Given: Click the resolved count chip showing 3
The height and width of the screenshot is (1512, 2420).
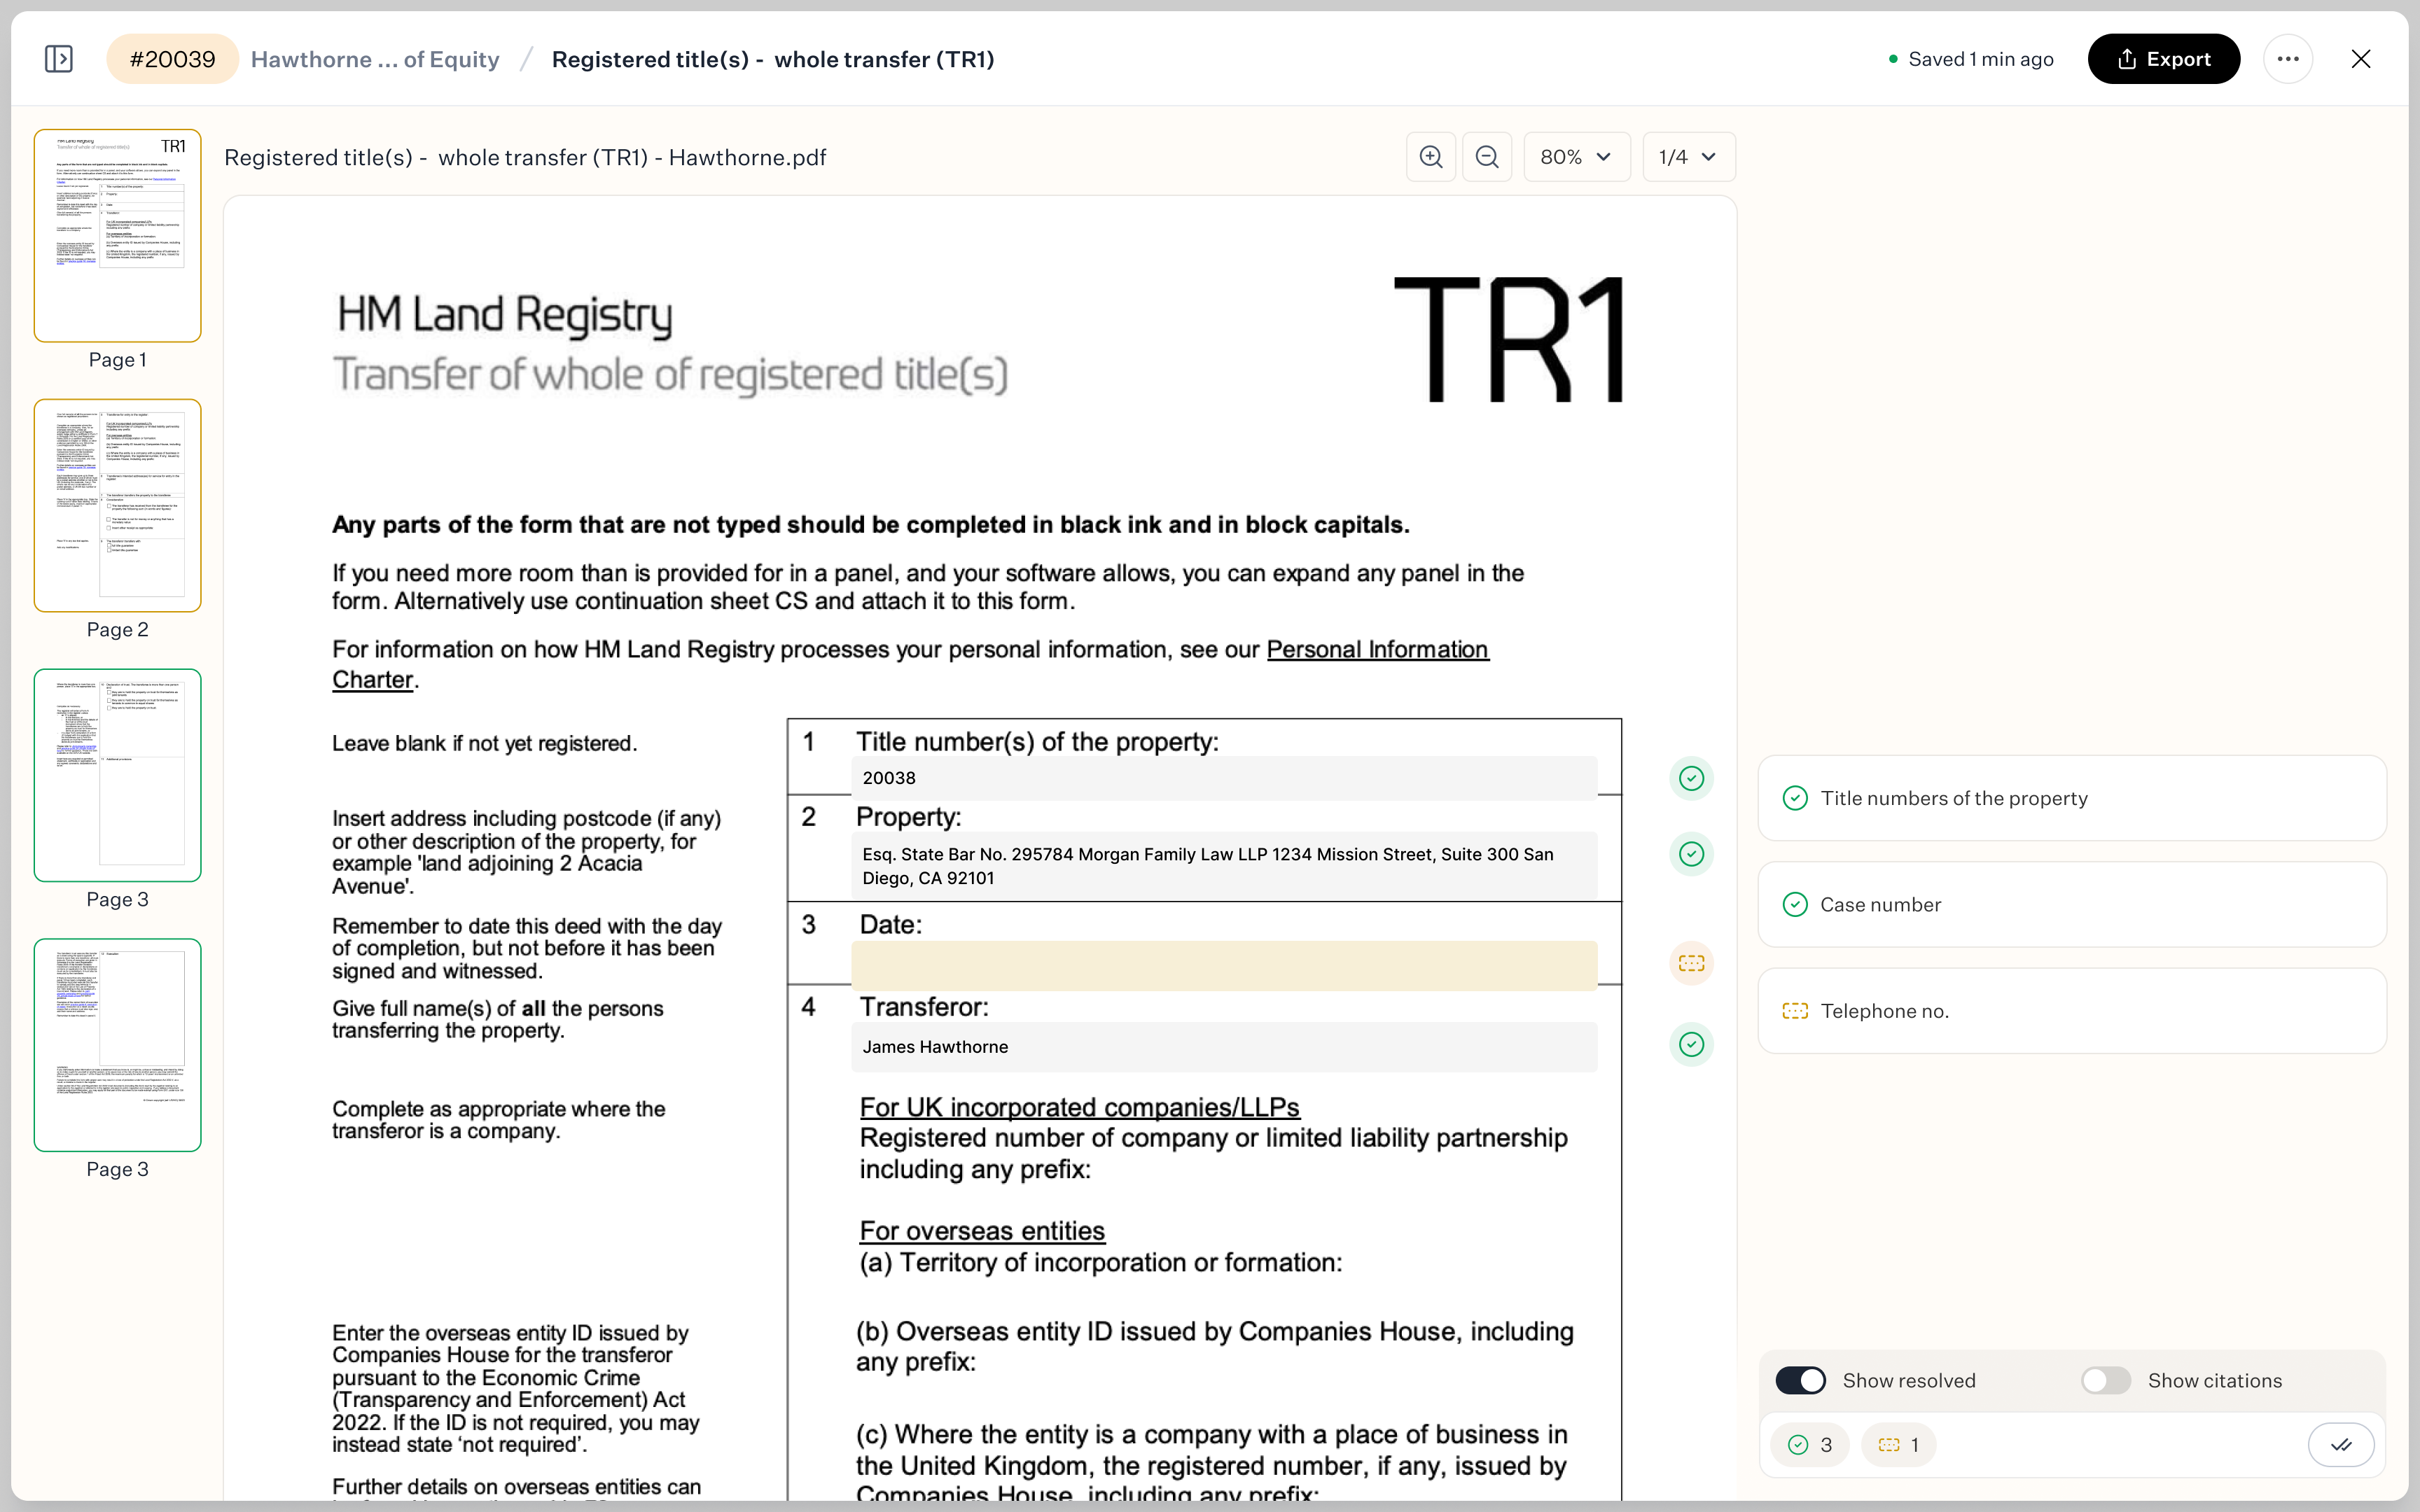Looking at the screenshot, I should point(1809,1444).
